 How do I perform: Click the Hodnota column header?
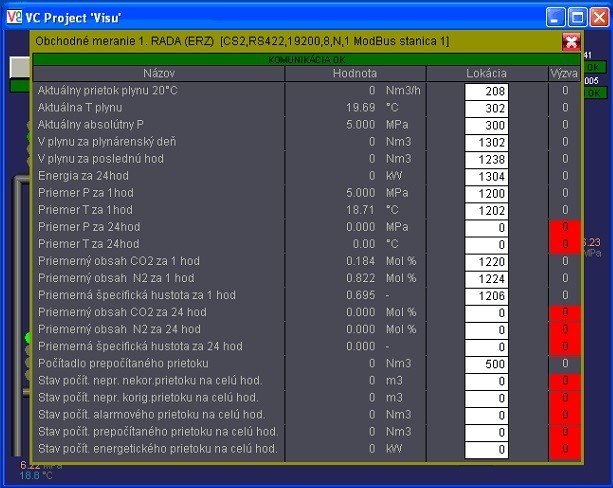pyautogui.click(x=355, y=74)
